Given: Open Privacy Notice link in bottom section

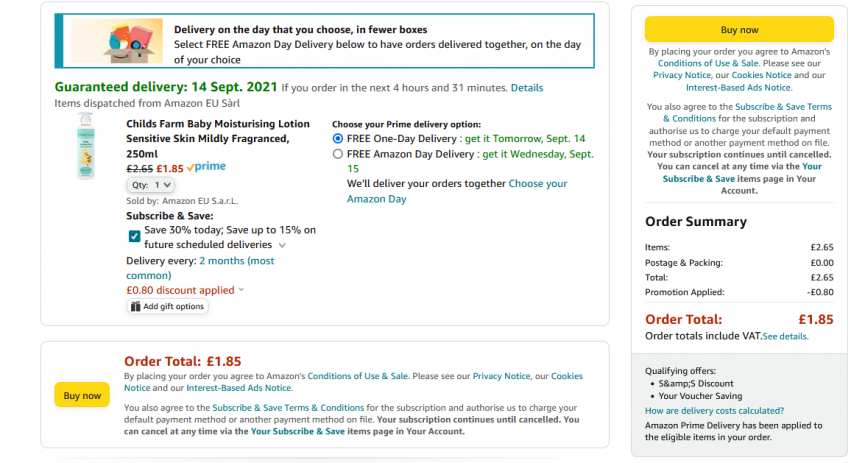Looking at the screenshot, I should pos(501,376).
